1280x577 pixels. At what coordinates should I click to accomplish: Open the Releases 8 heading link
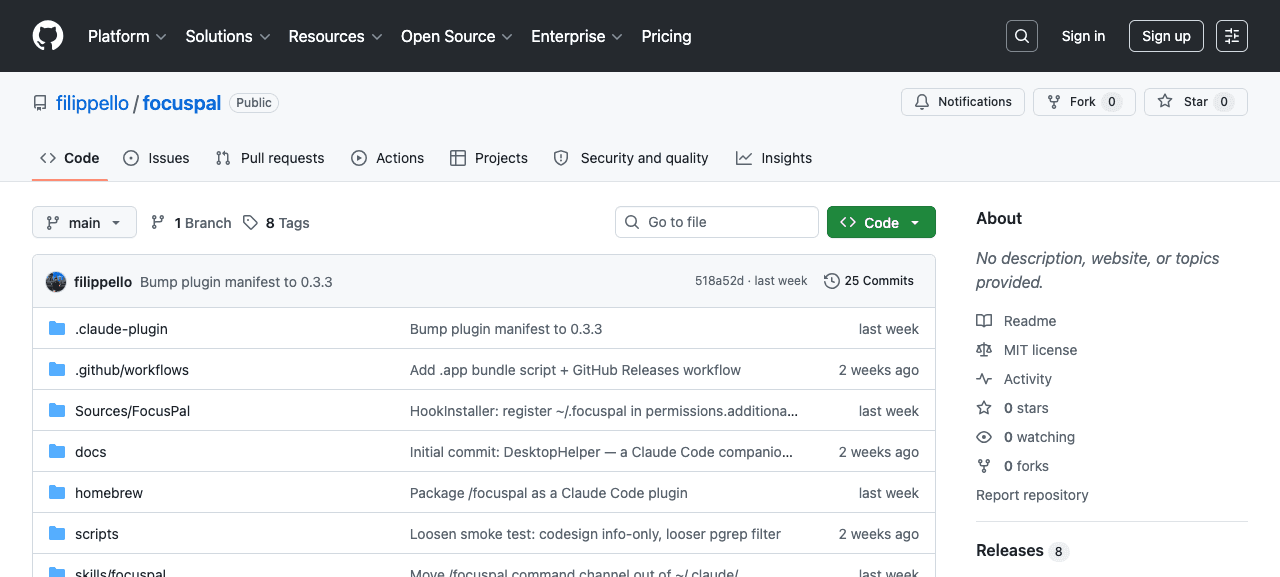tap(1022, 551)
